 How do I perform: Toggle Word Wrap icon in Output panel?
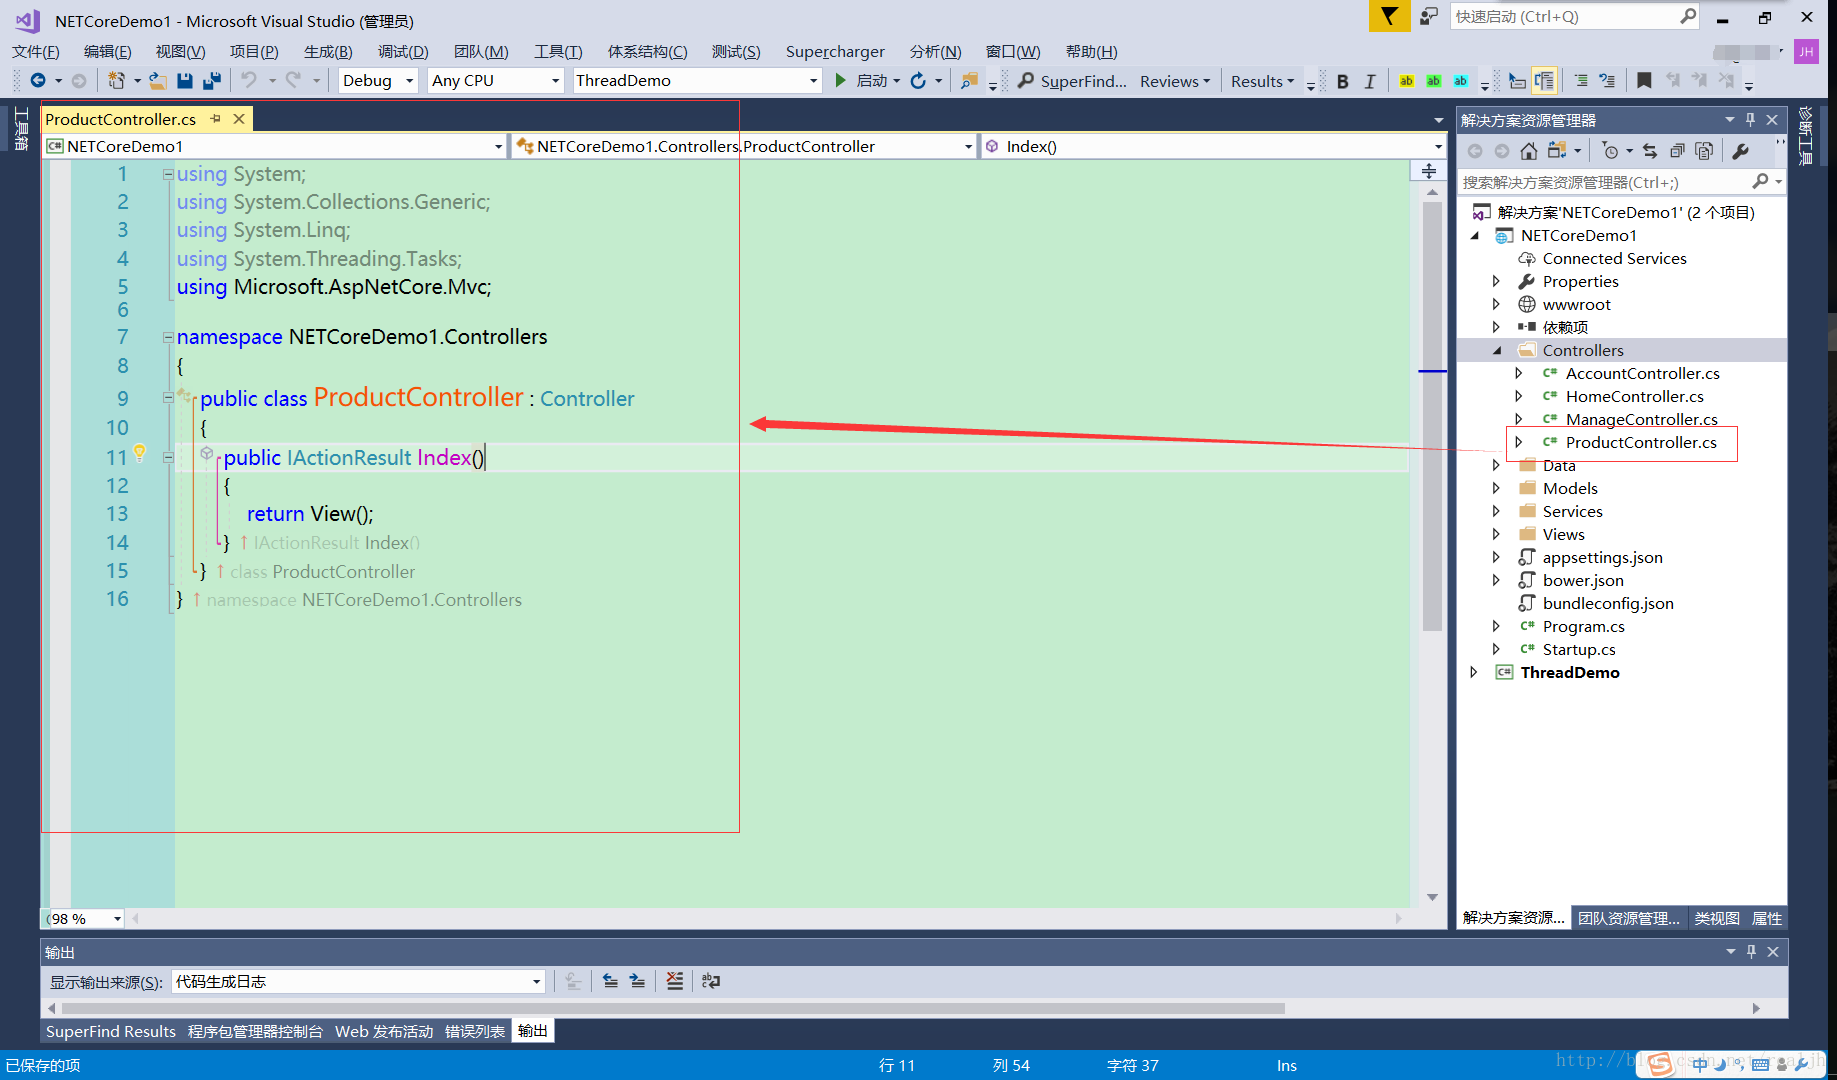[x=711, y=981]
